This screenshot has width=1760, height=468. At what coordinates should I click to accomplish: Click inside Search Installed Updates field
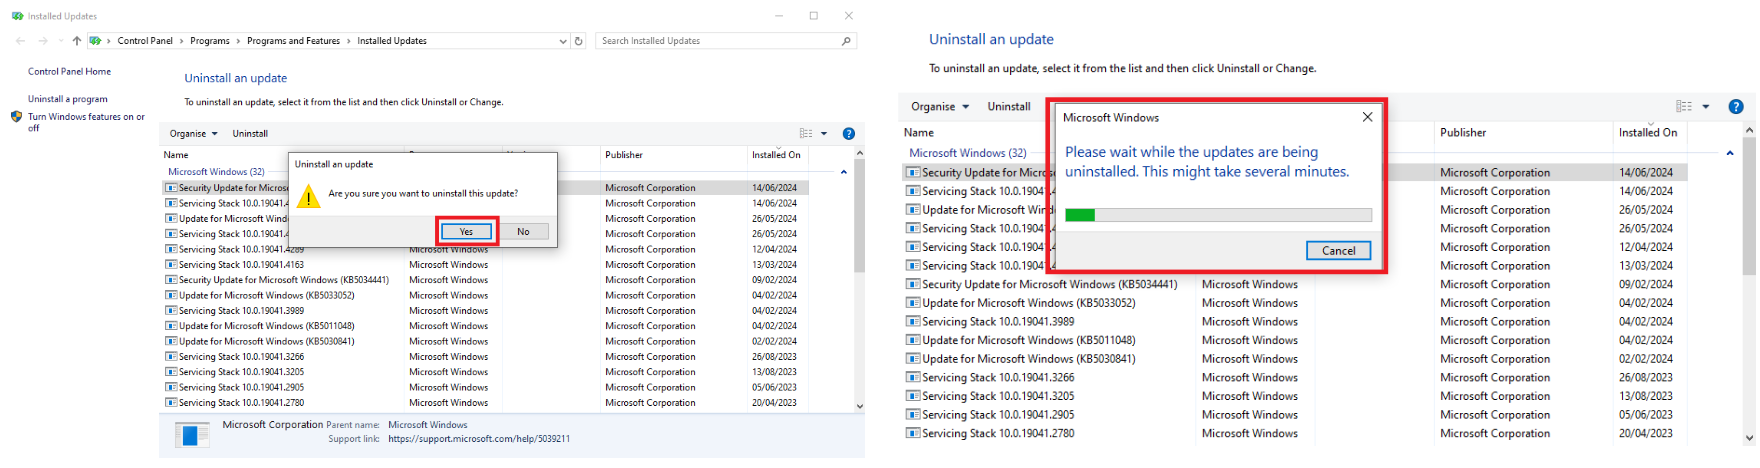719,41
